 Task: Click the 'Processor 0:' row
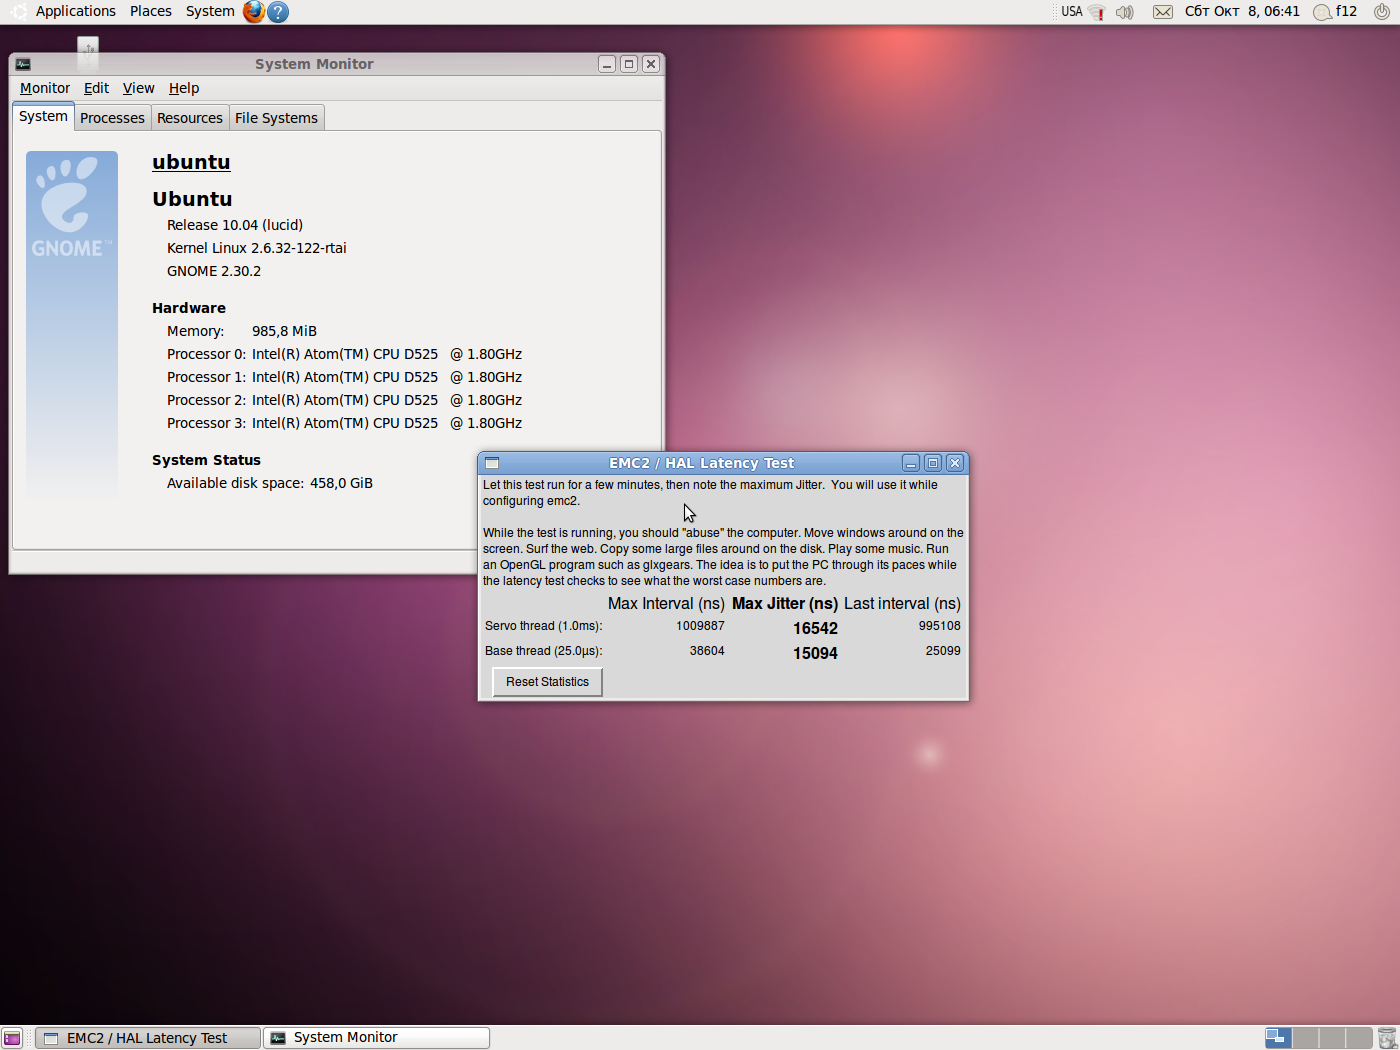[x=344, y=354]
